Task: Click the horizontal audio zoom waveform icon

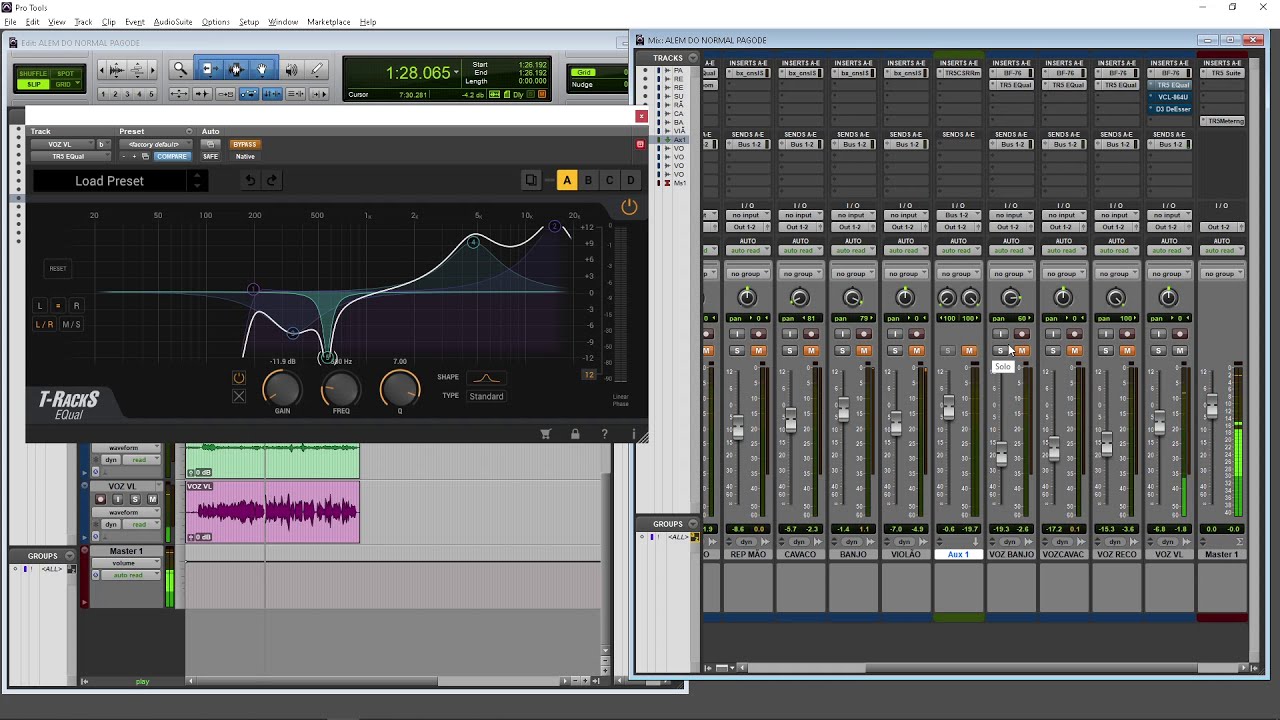Action: click(x=117, y=69)
